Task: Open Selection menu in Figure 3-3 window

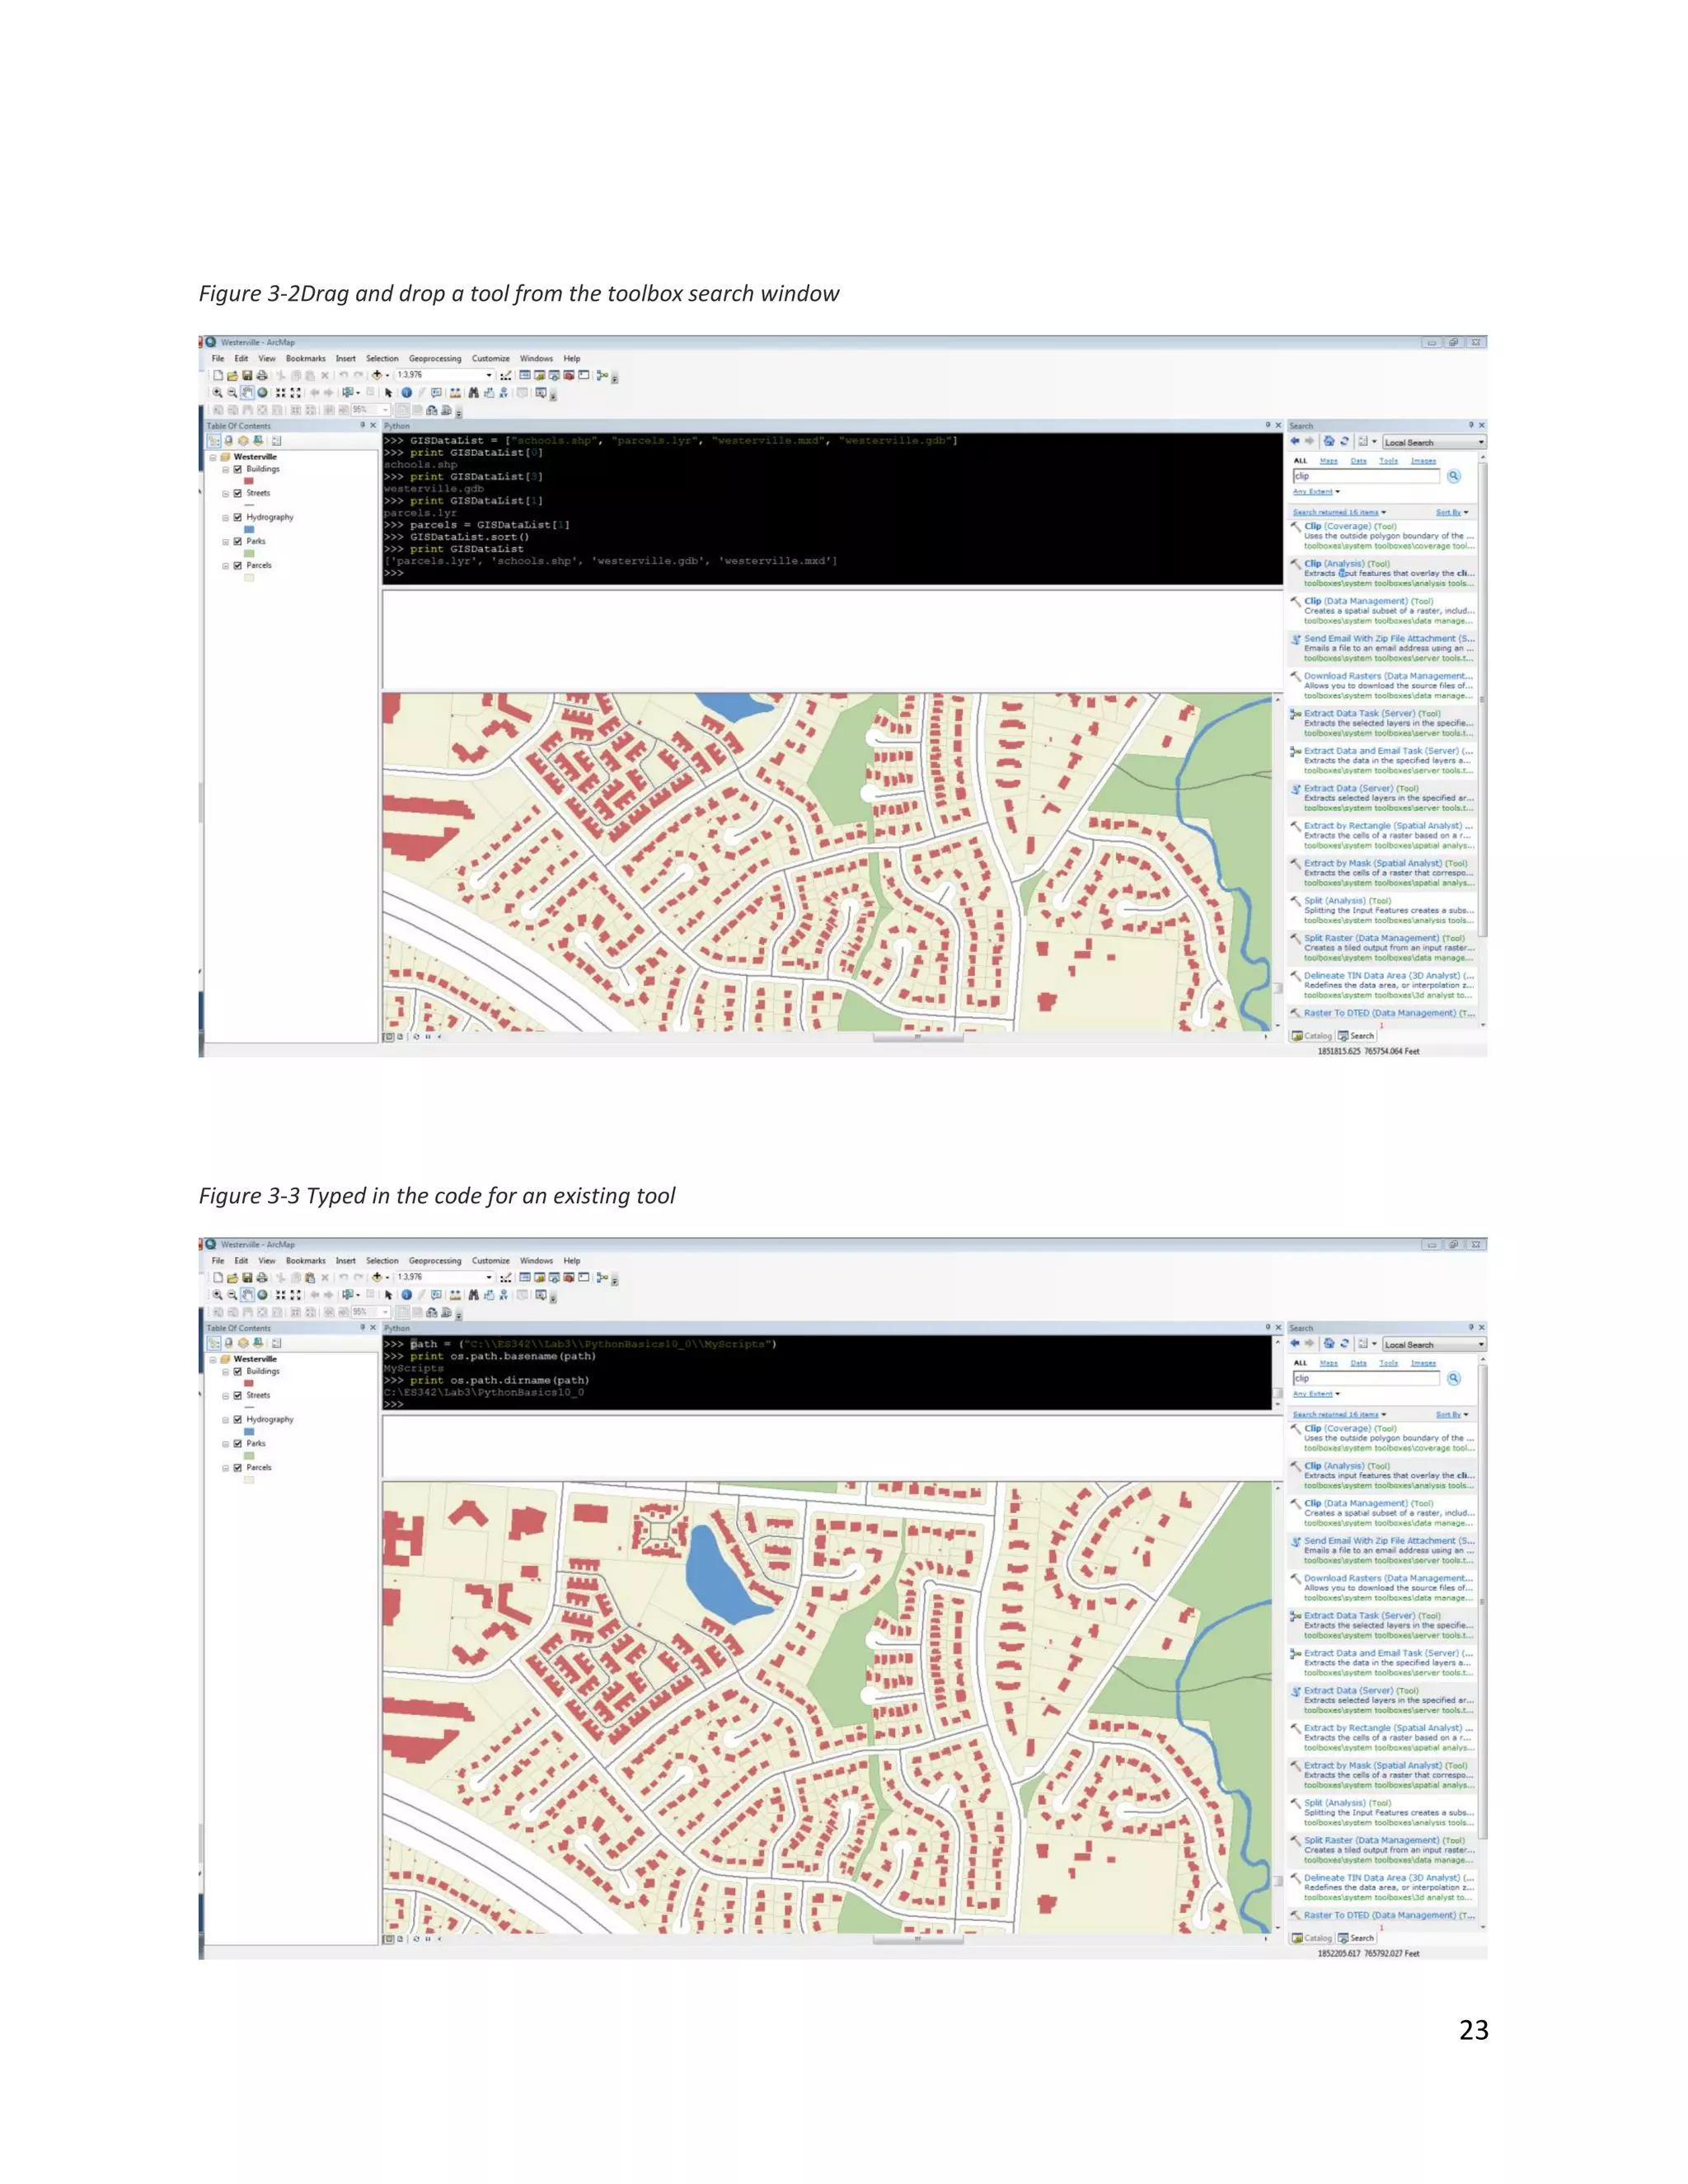Action: point(383,1261)
